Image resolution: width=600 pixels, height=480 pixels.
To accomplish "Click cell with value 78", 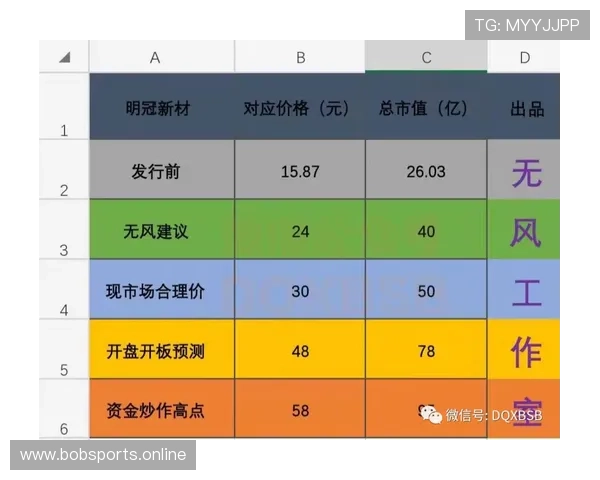I will coord(426,349).
